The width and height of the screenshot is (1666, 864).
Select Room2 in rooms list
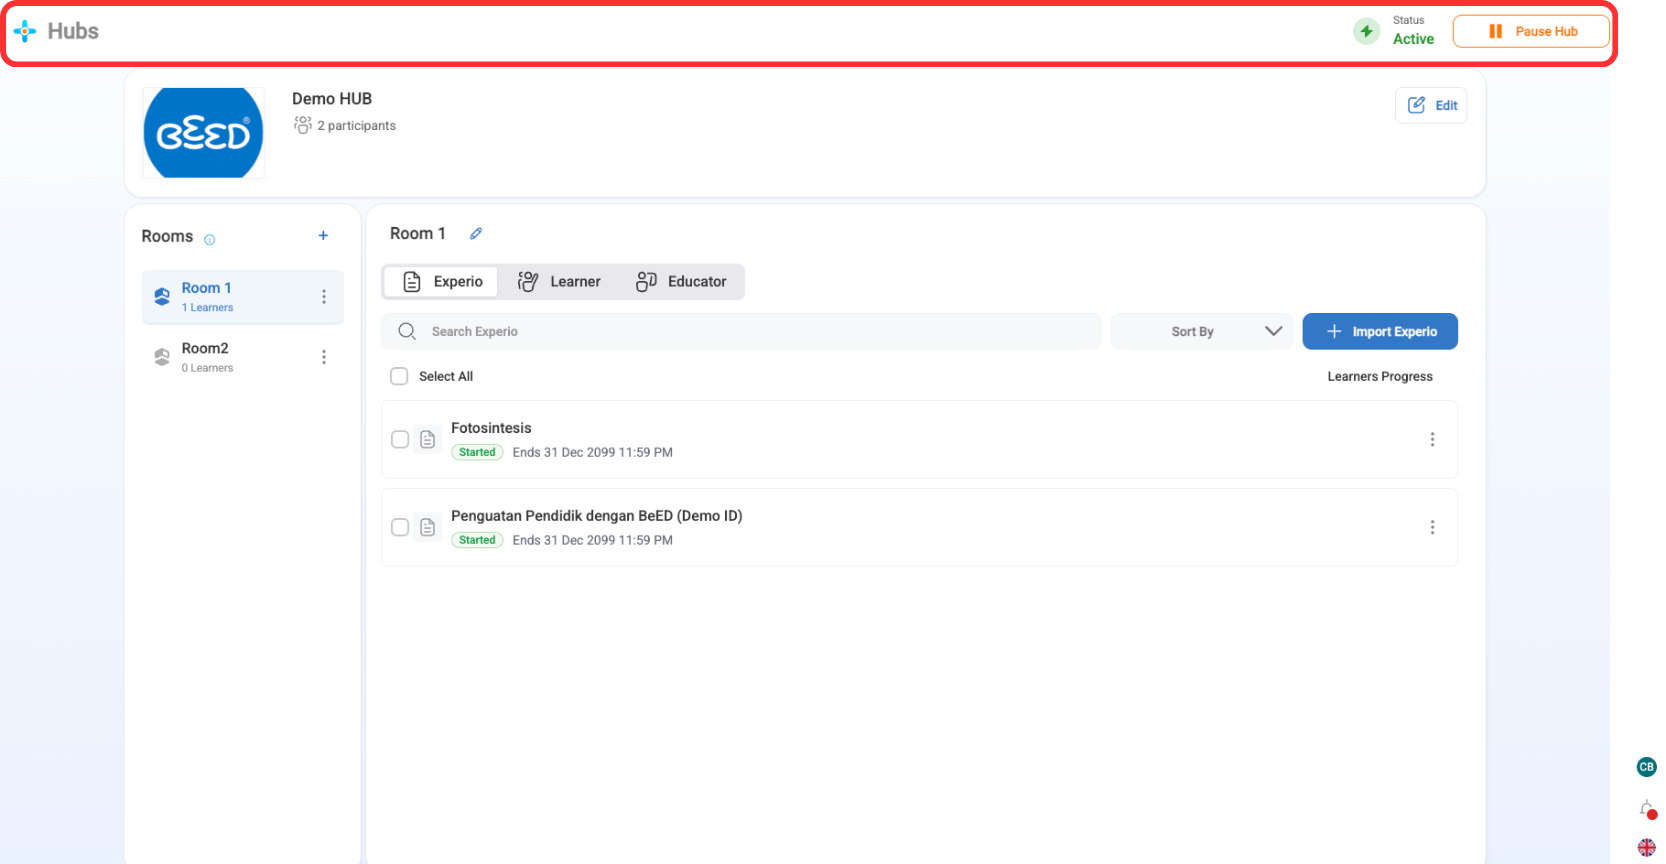point(243,357)
